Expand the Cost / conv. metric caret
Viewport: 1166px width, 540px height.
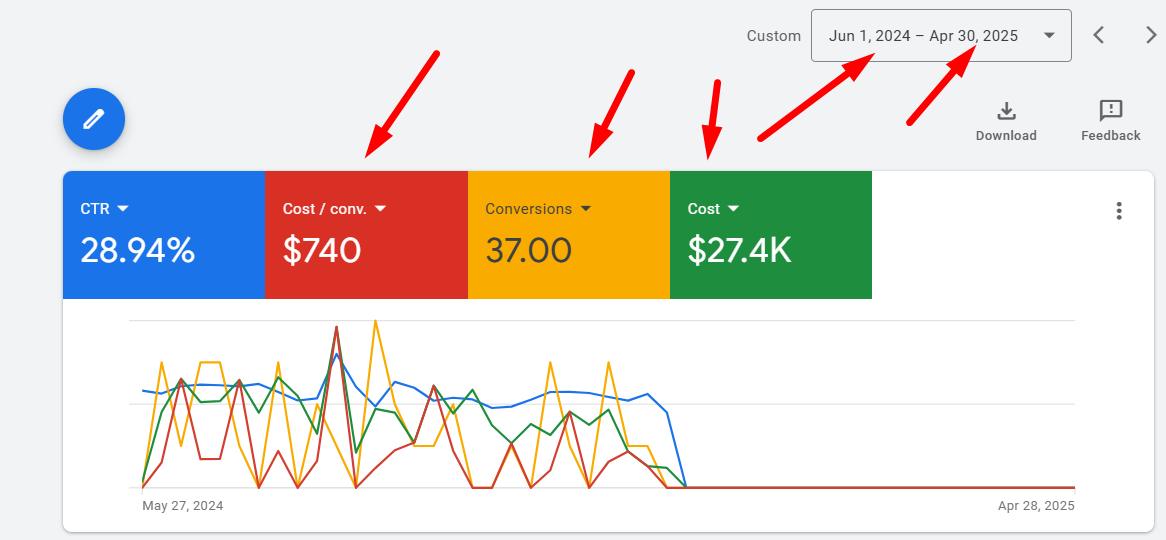pos(380,209)
